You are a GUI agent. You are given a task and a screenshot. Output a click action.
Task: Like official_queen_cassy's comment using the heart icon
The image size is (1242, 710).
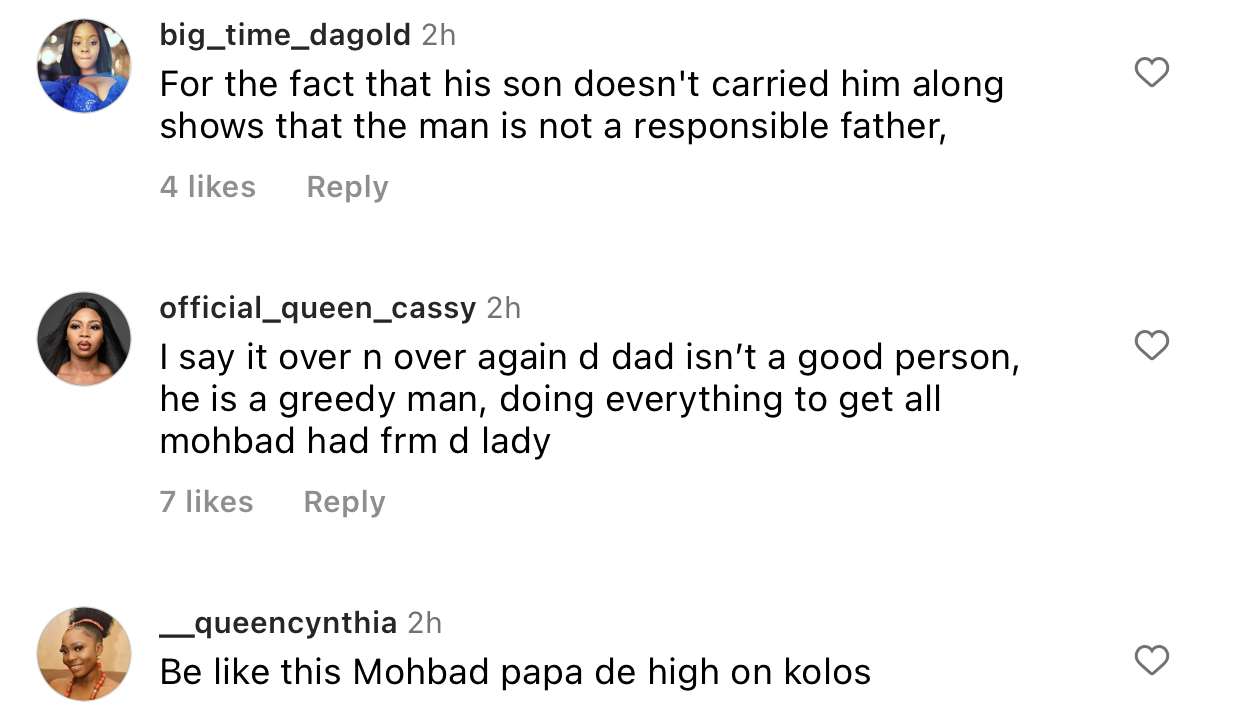1151,344
